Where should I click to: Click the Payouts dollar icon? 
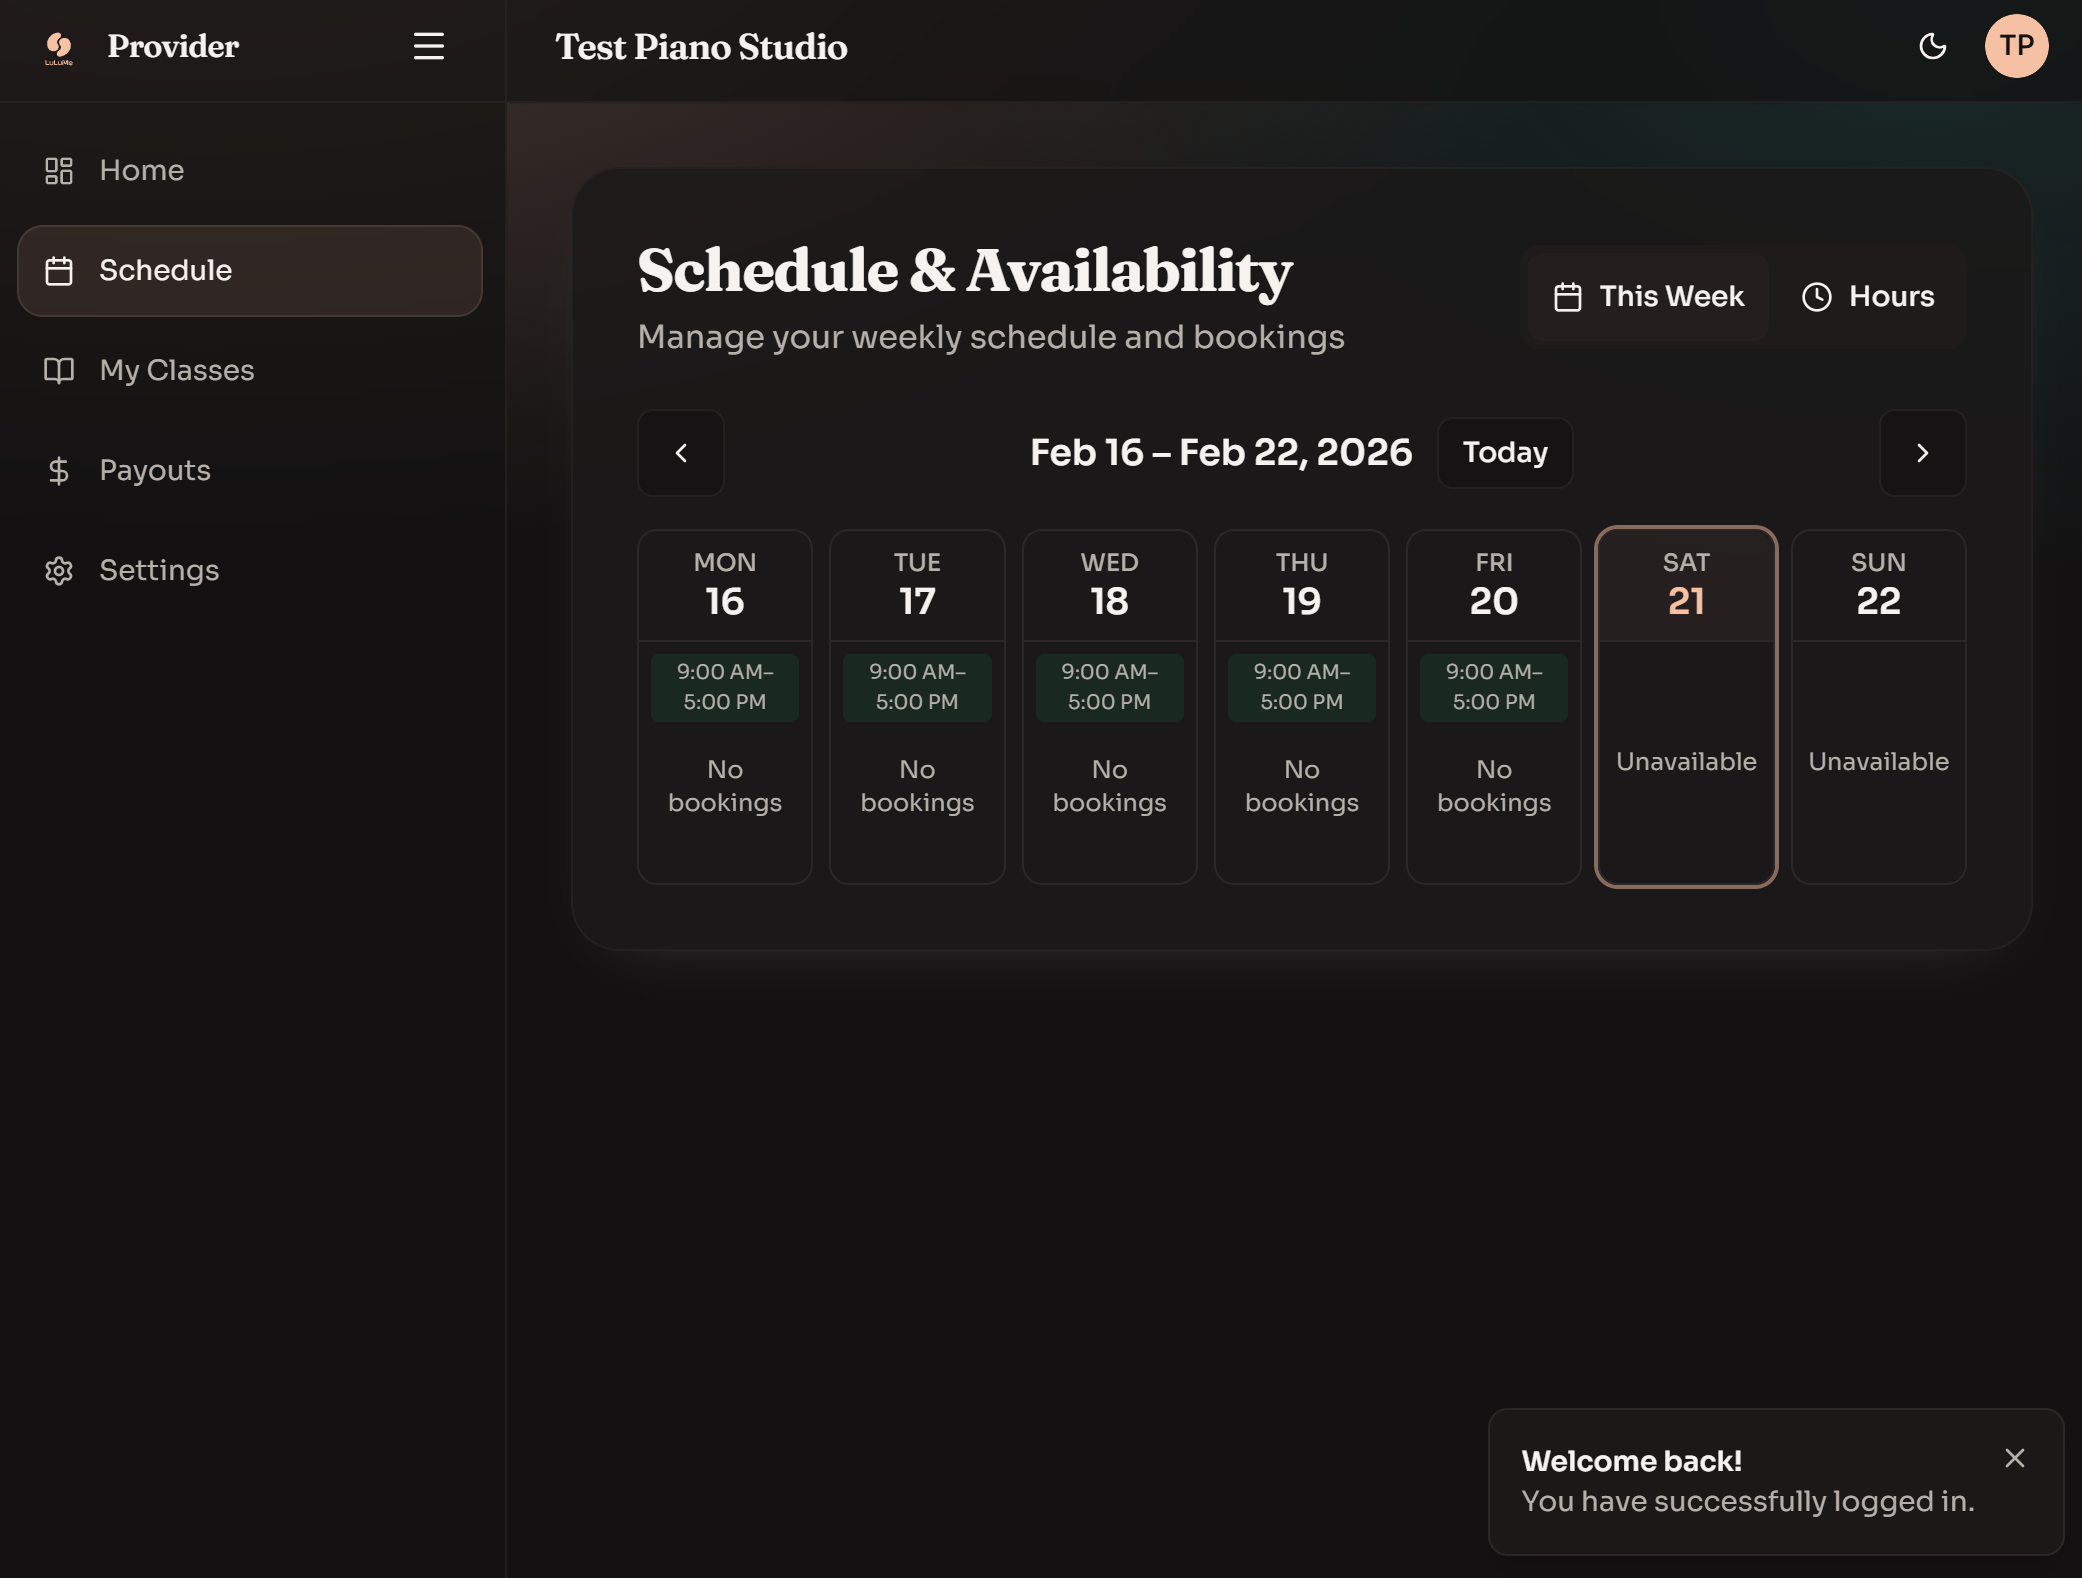click(x=59, y=470)
